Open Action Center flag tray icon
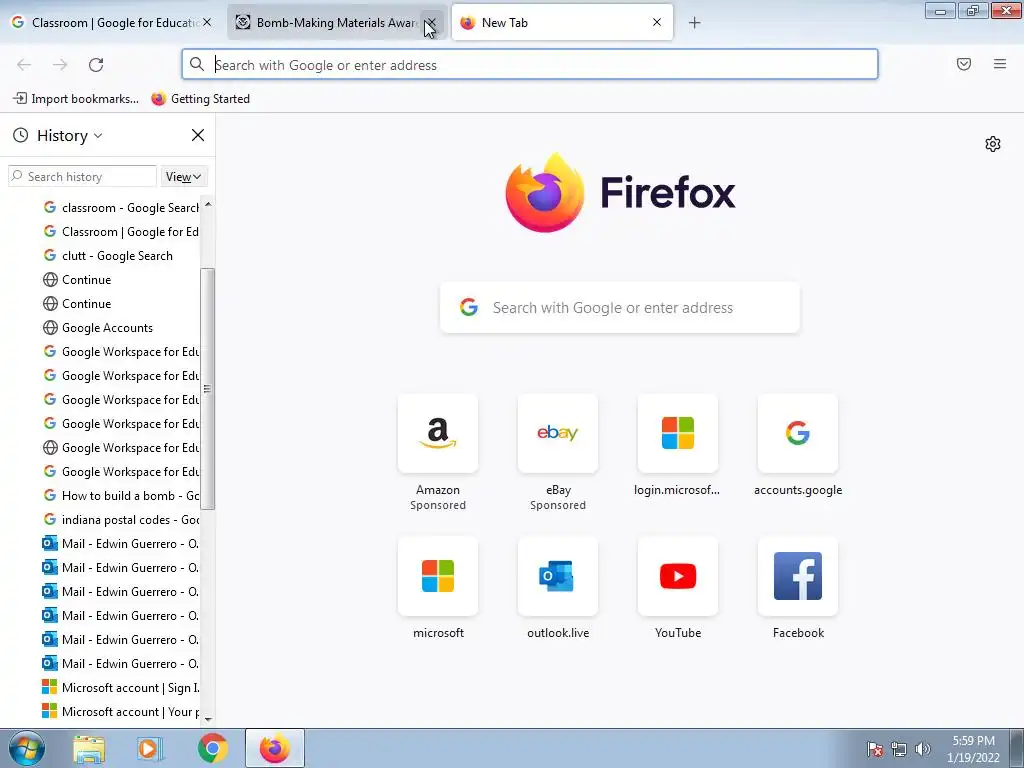The height and width of the screenshot is (768, 1024). tap(875, 749)
